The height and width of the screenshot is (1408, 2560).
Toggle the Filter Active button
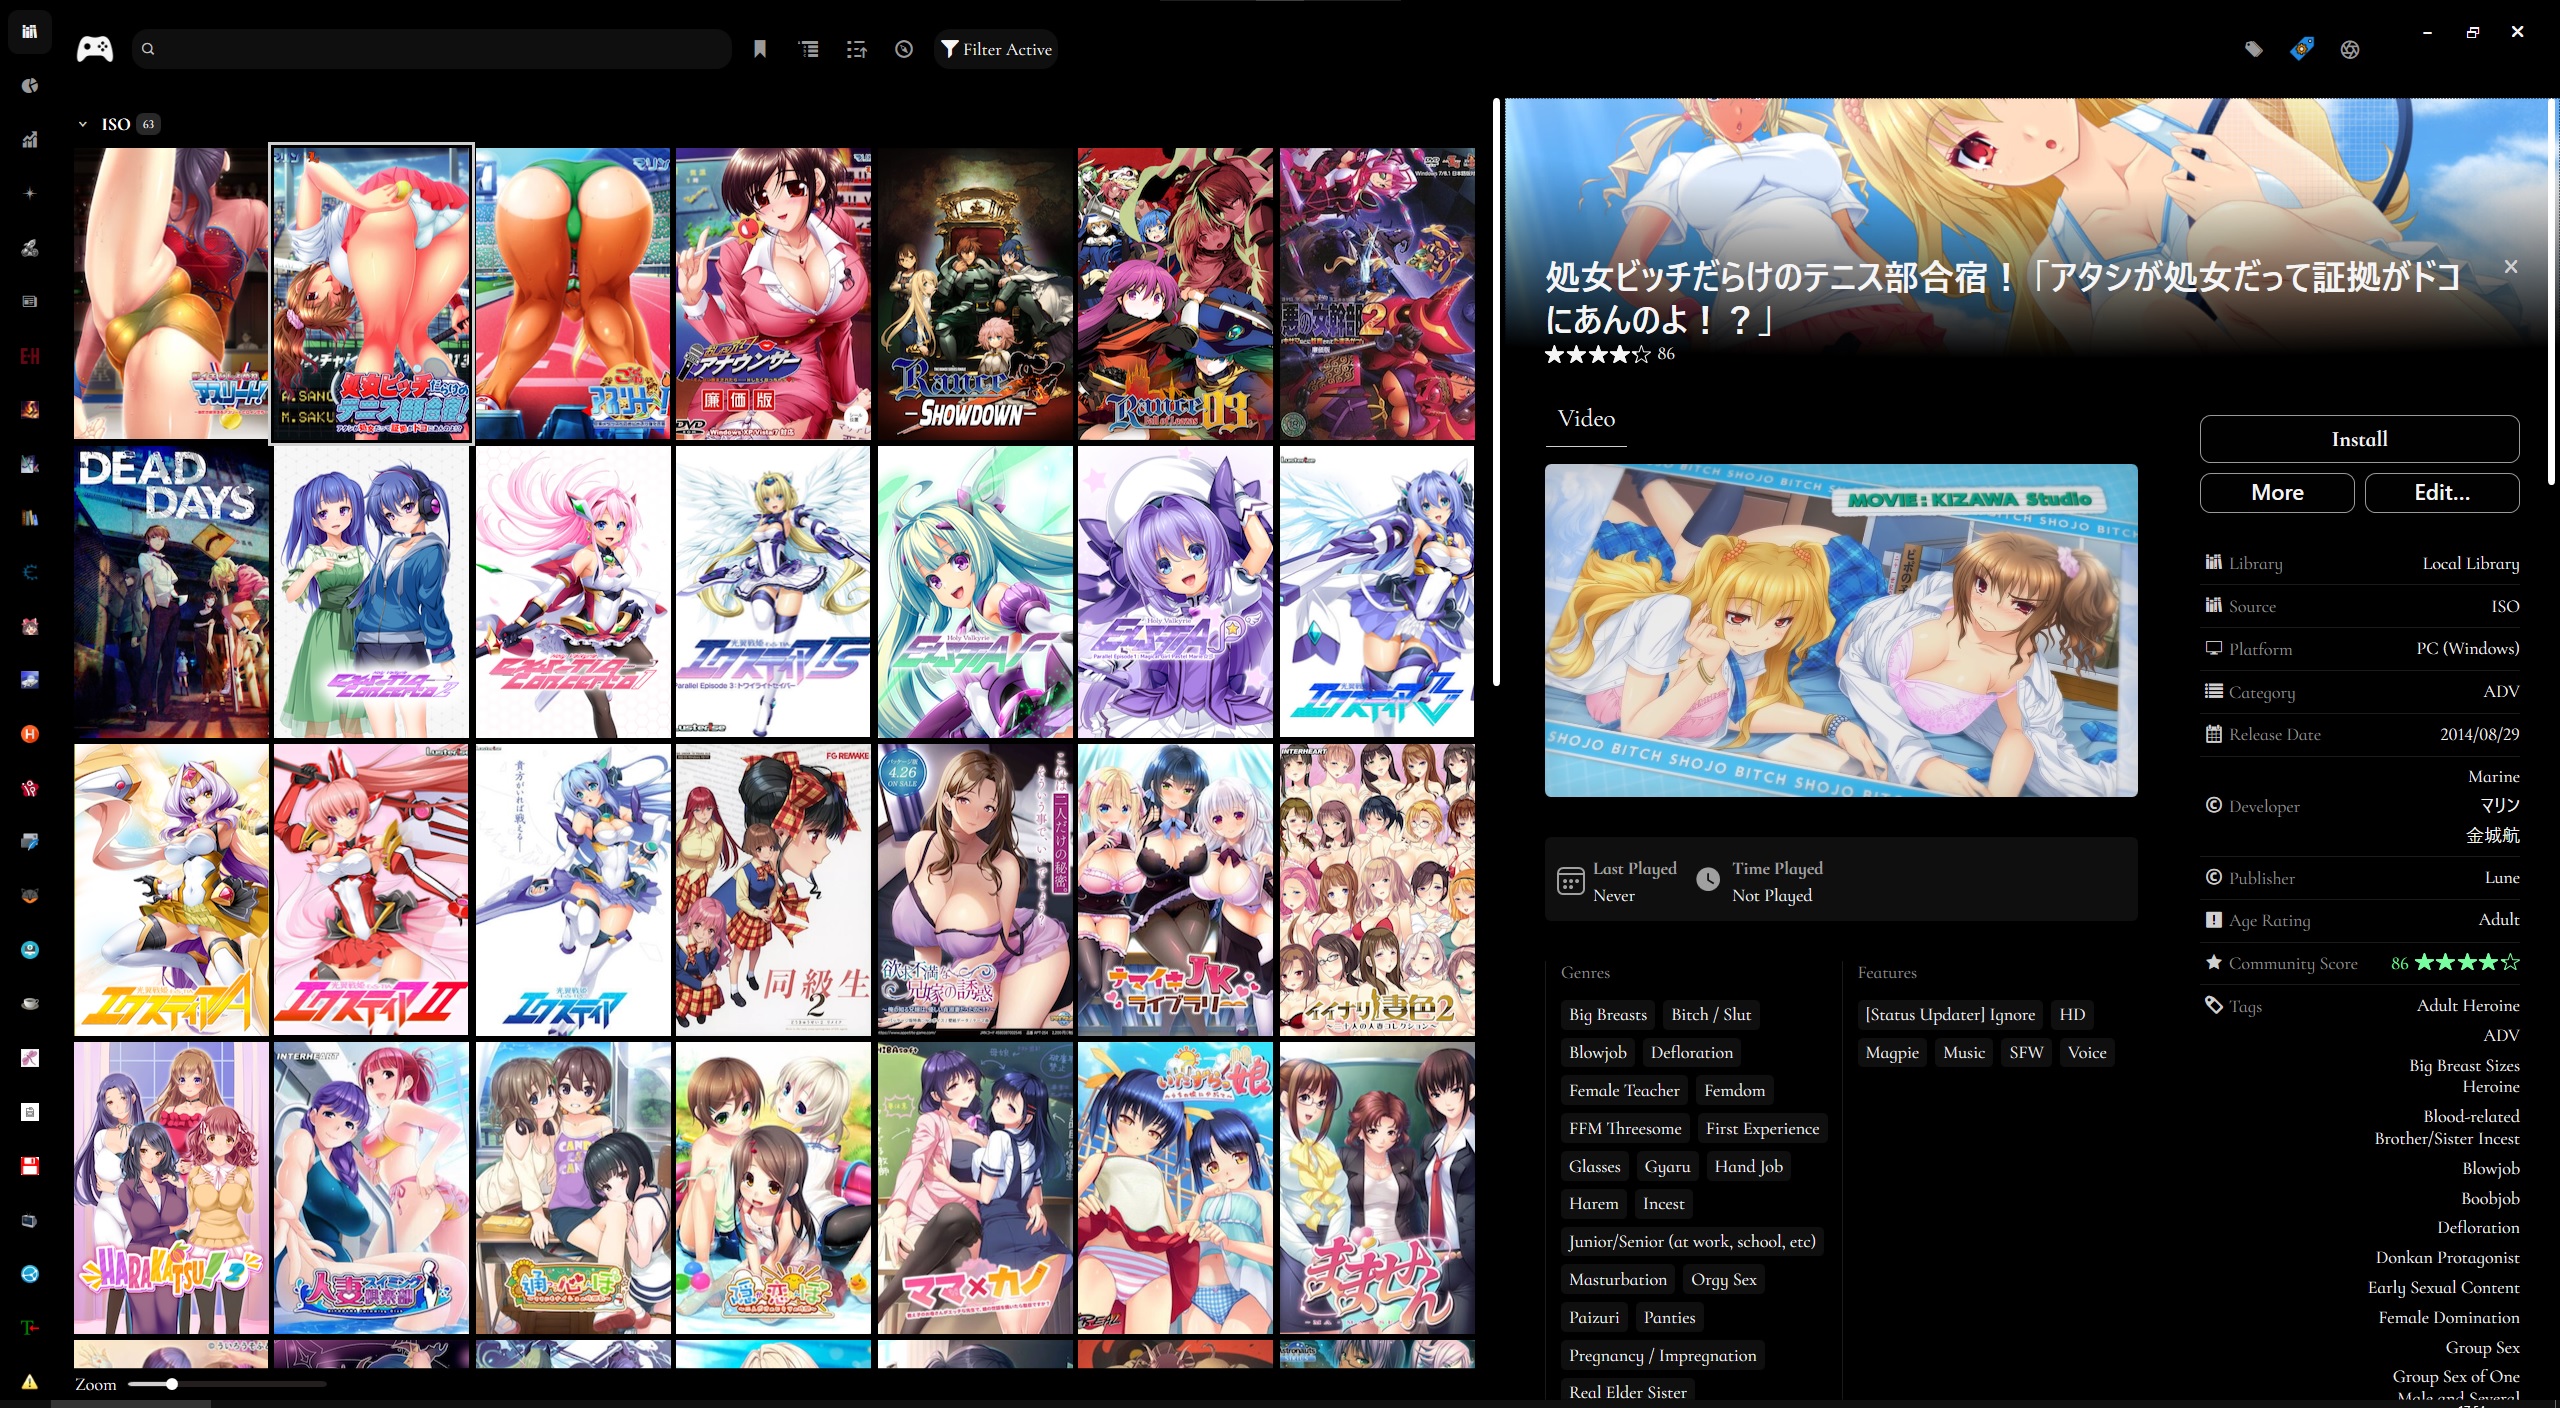point(997,49)
